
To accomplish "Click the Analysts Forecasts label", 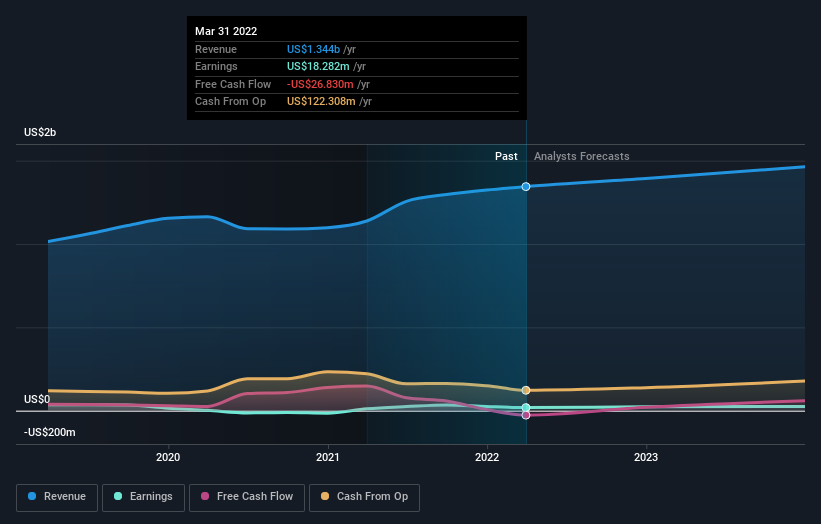I will click(x=582, y=156).
